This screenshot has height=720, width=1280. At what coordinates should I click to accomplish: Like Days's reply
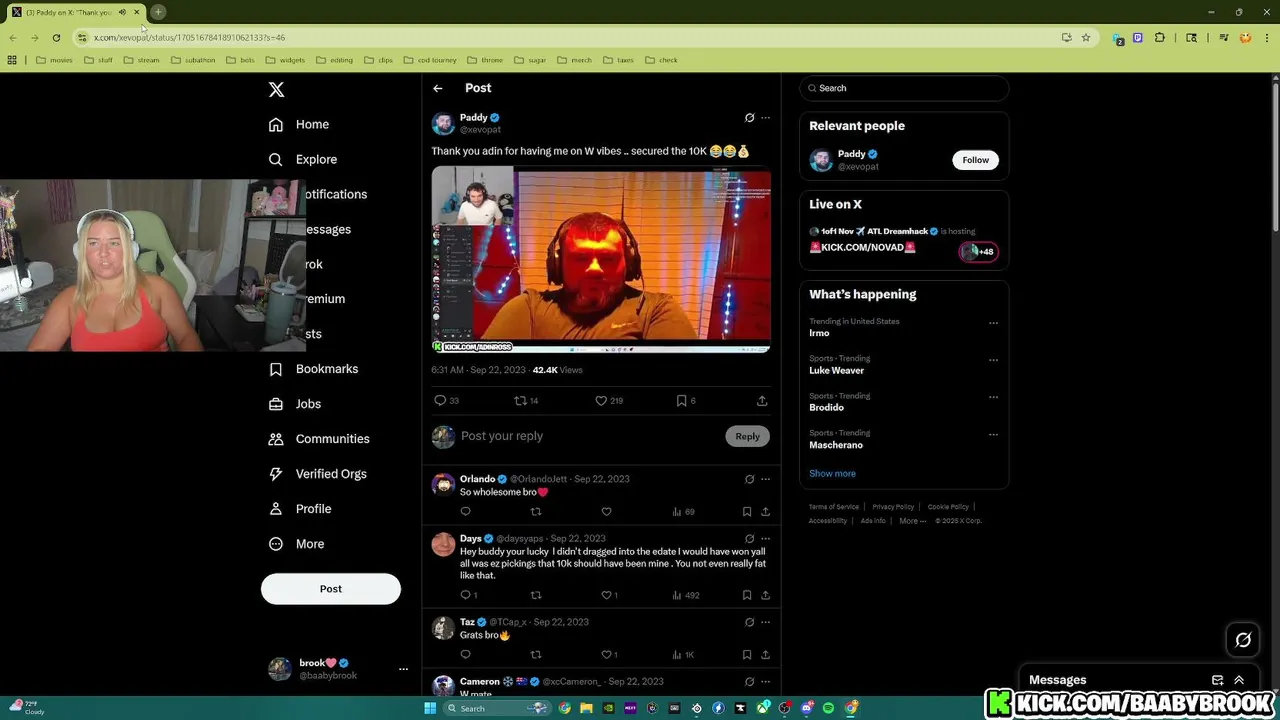coord(609,595)
